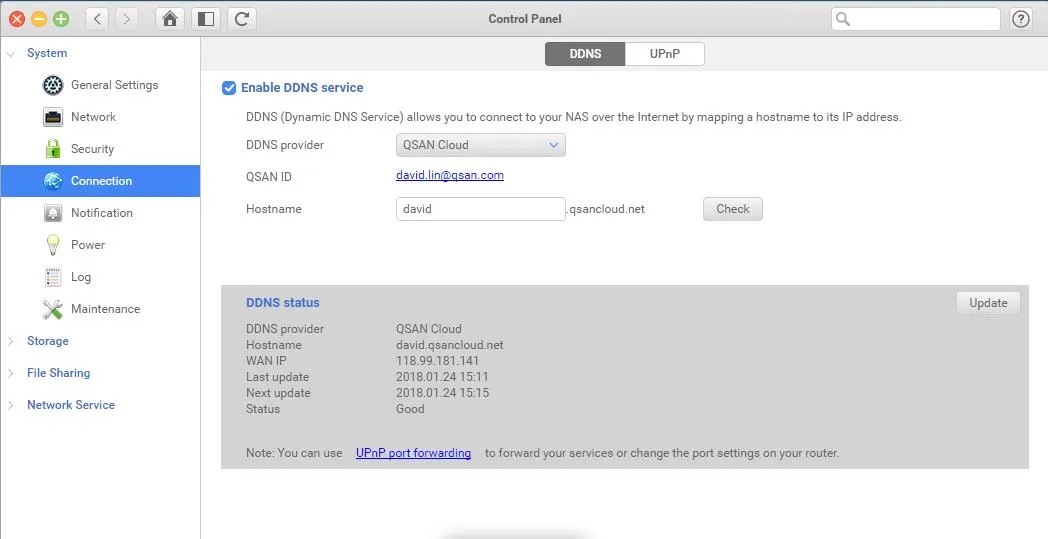Open Power settings lightbulb icon
The height and width of the screenshot is (539, 1048).
(x=53, y=245)
